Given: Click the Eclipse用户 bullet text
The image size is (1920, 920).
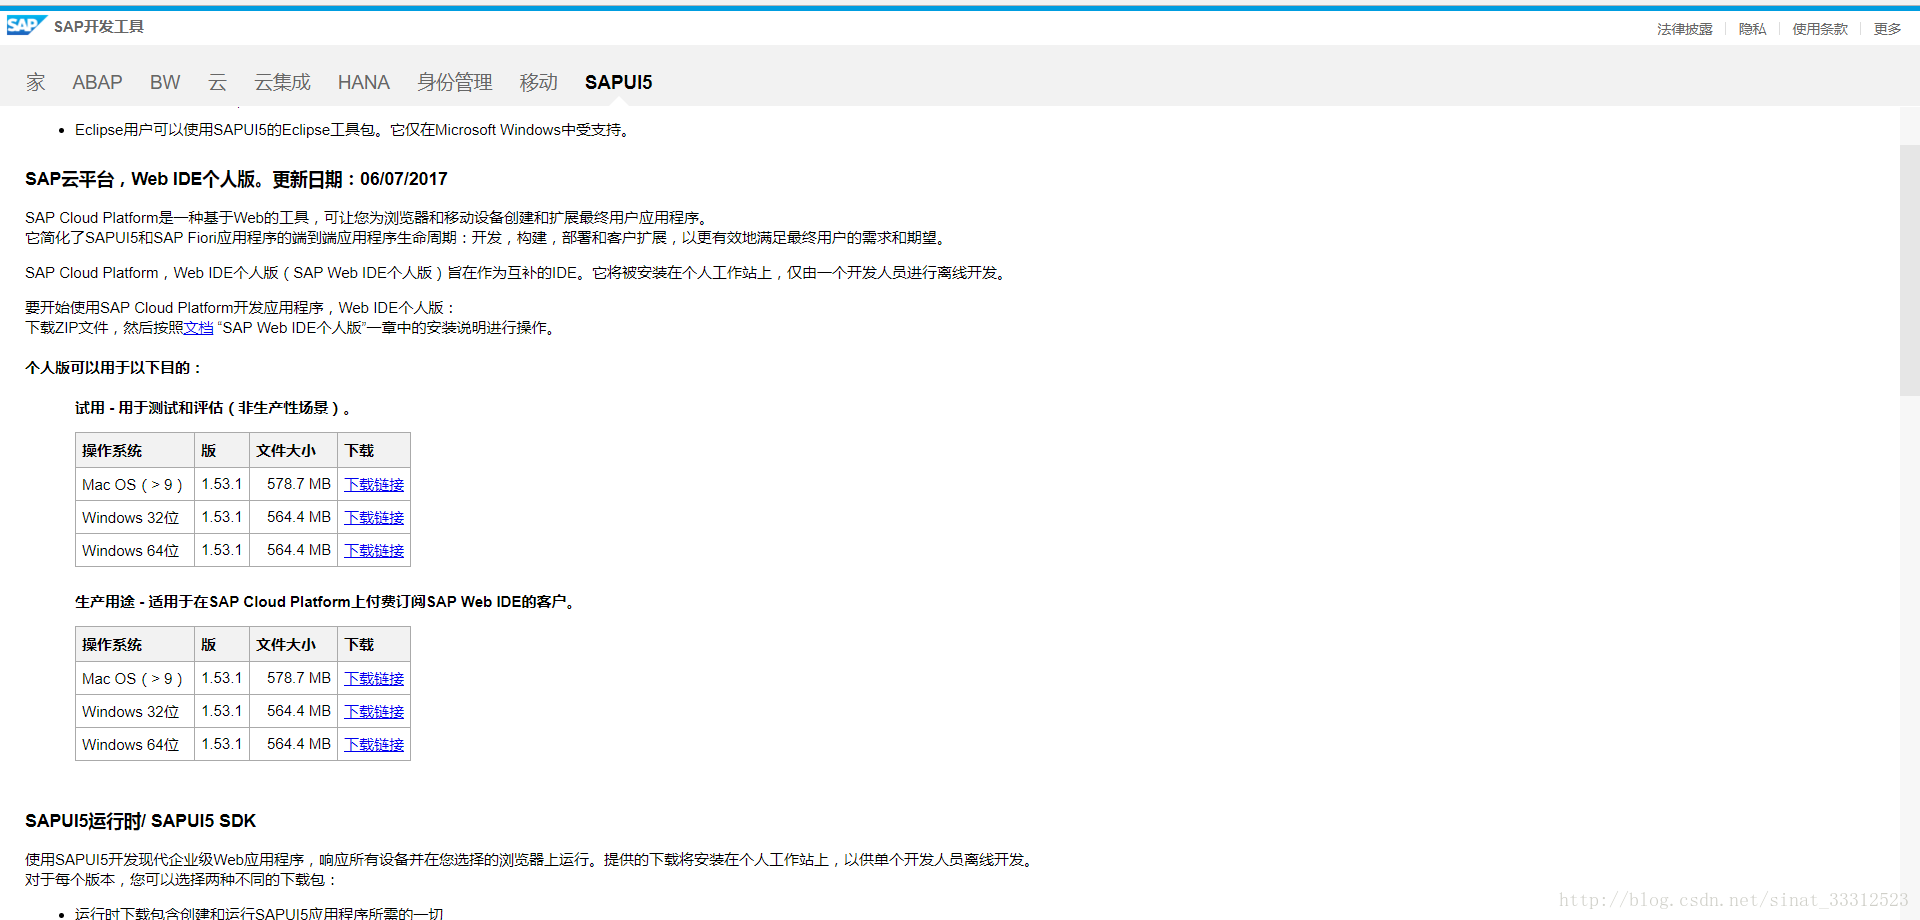Looking at the screenshot, I should pyautogui.click(x=354, y=130).
